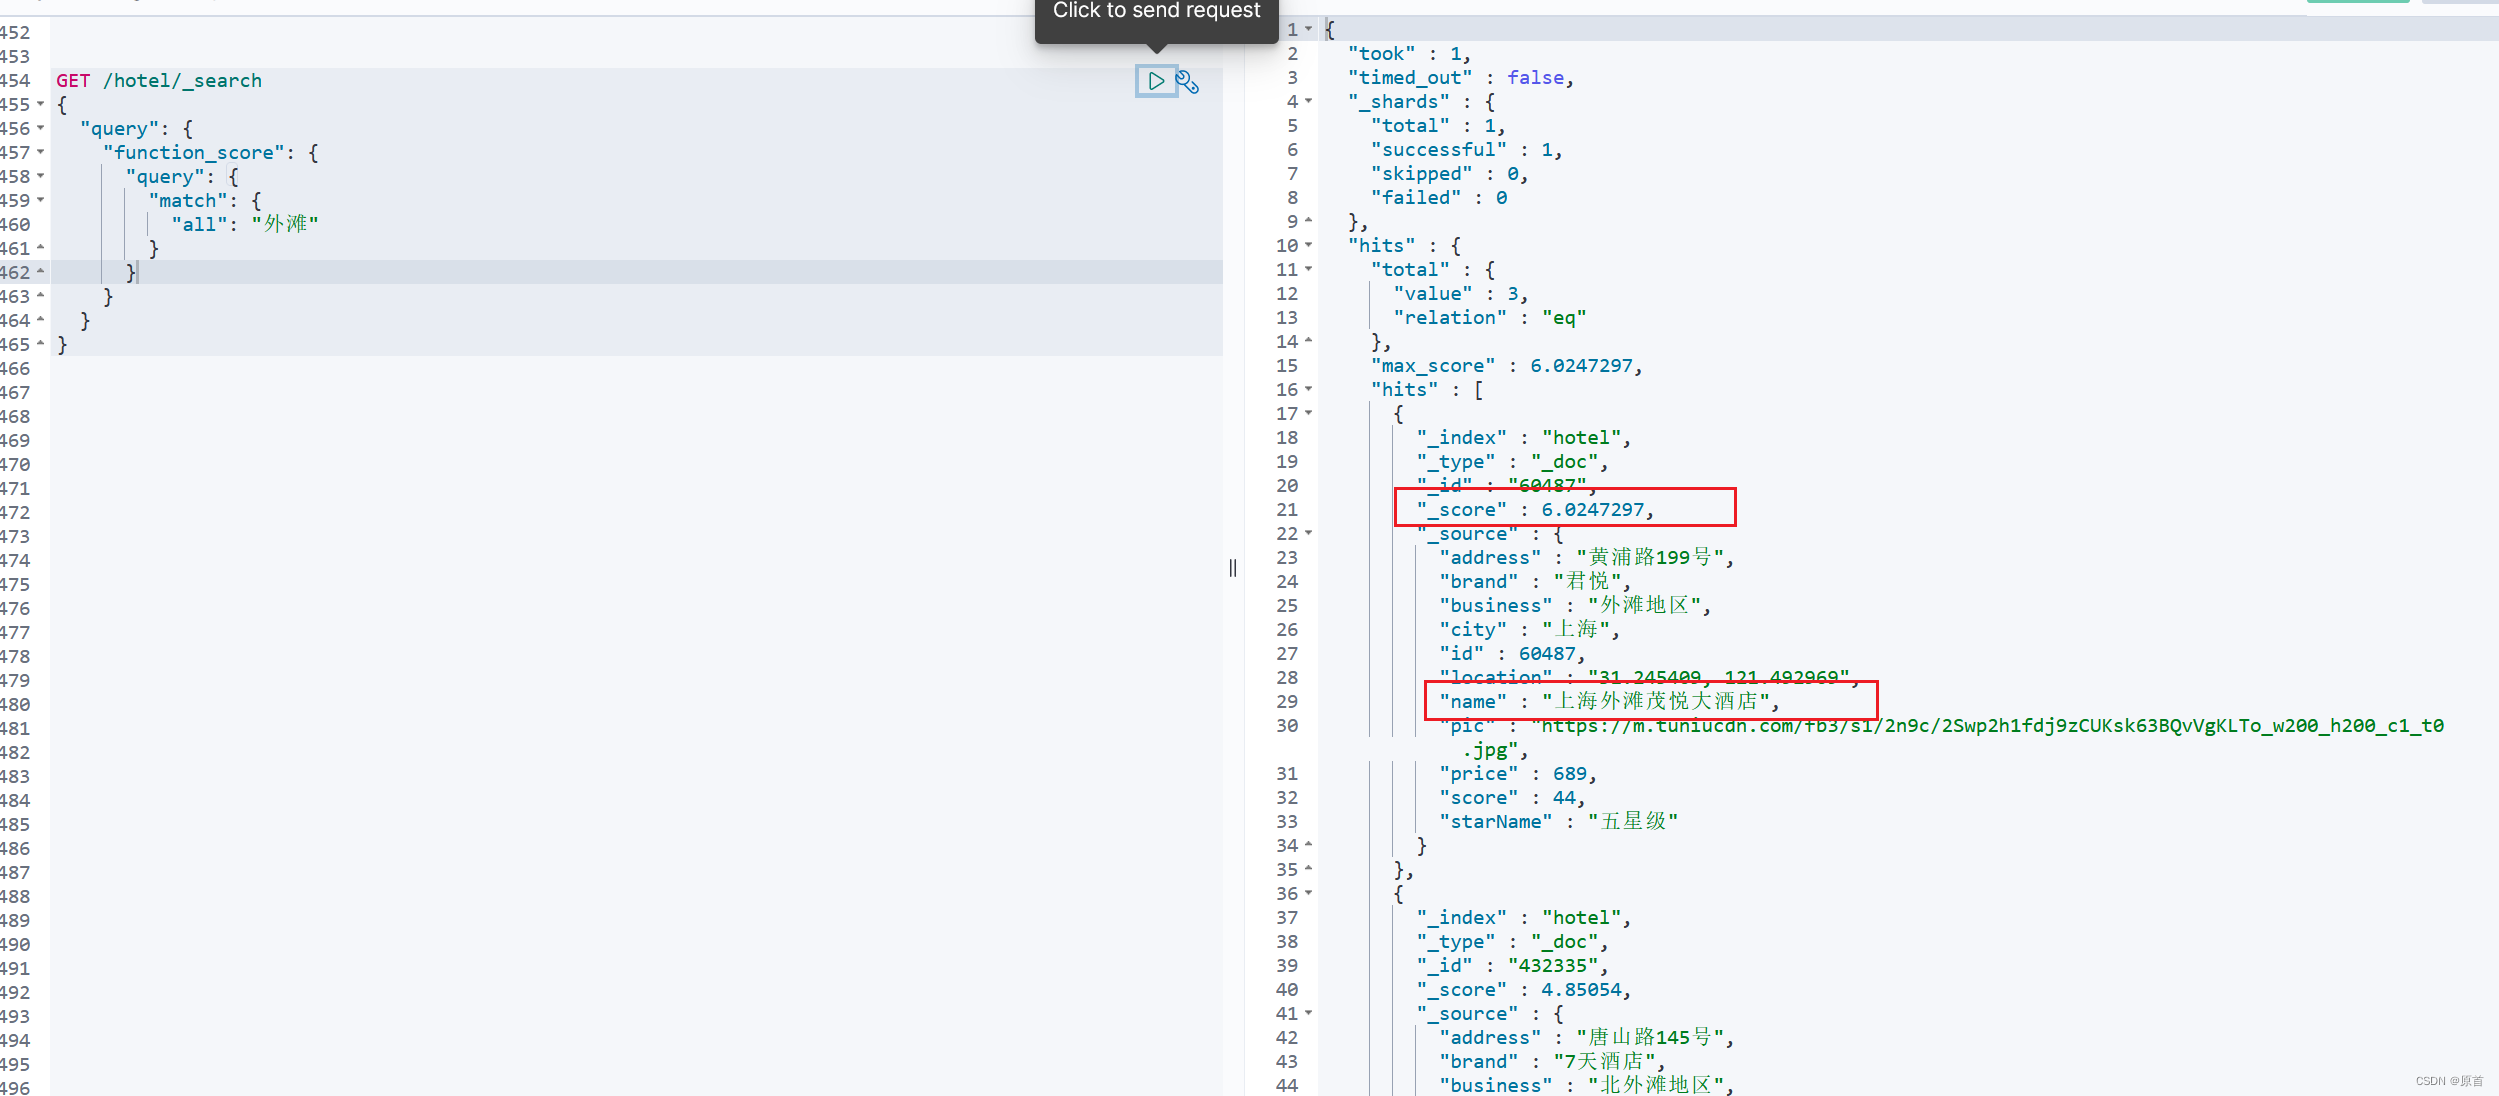Screen dimensions: 2499x1096
Task: Collapse the "query" block at editor line 456
Action: click(x=40, y=128)
